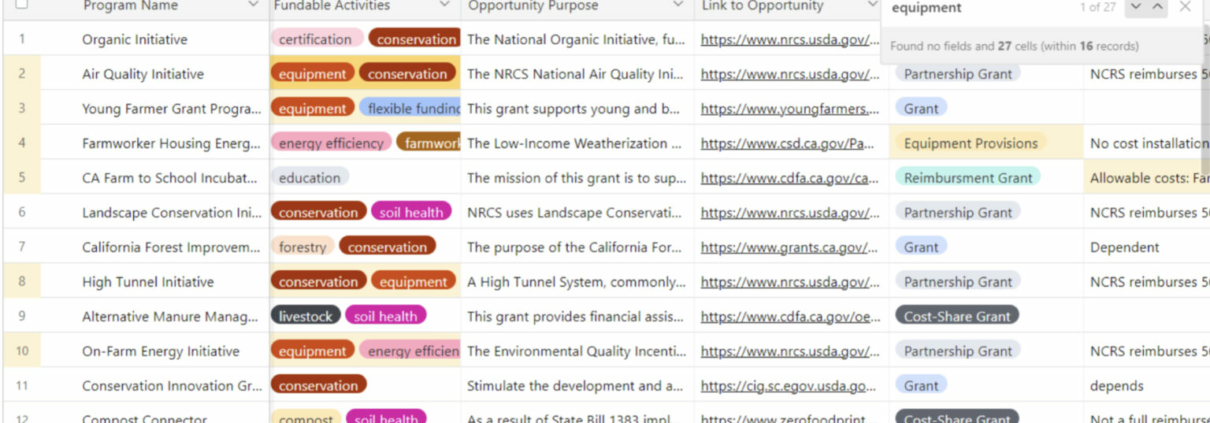Click 'certification' tag in Organic Initiative row

point(315,40)
